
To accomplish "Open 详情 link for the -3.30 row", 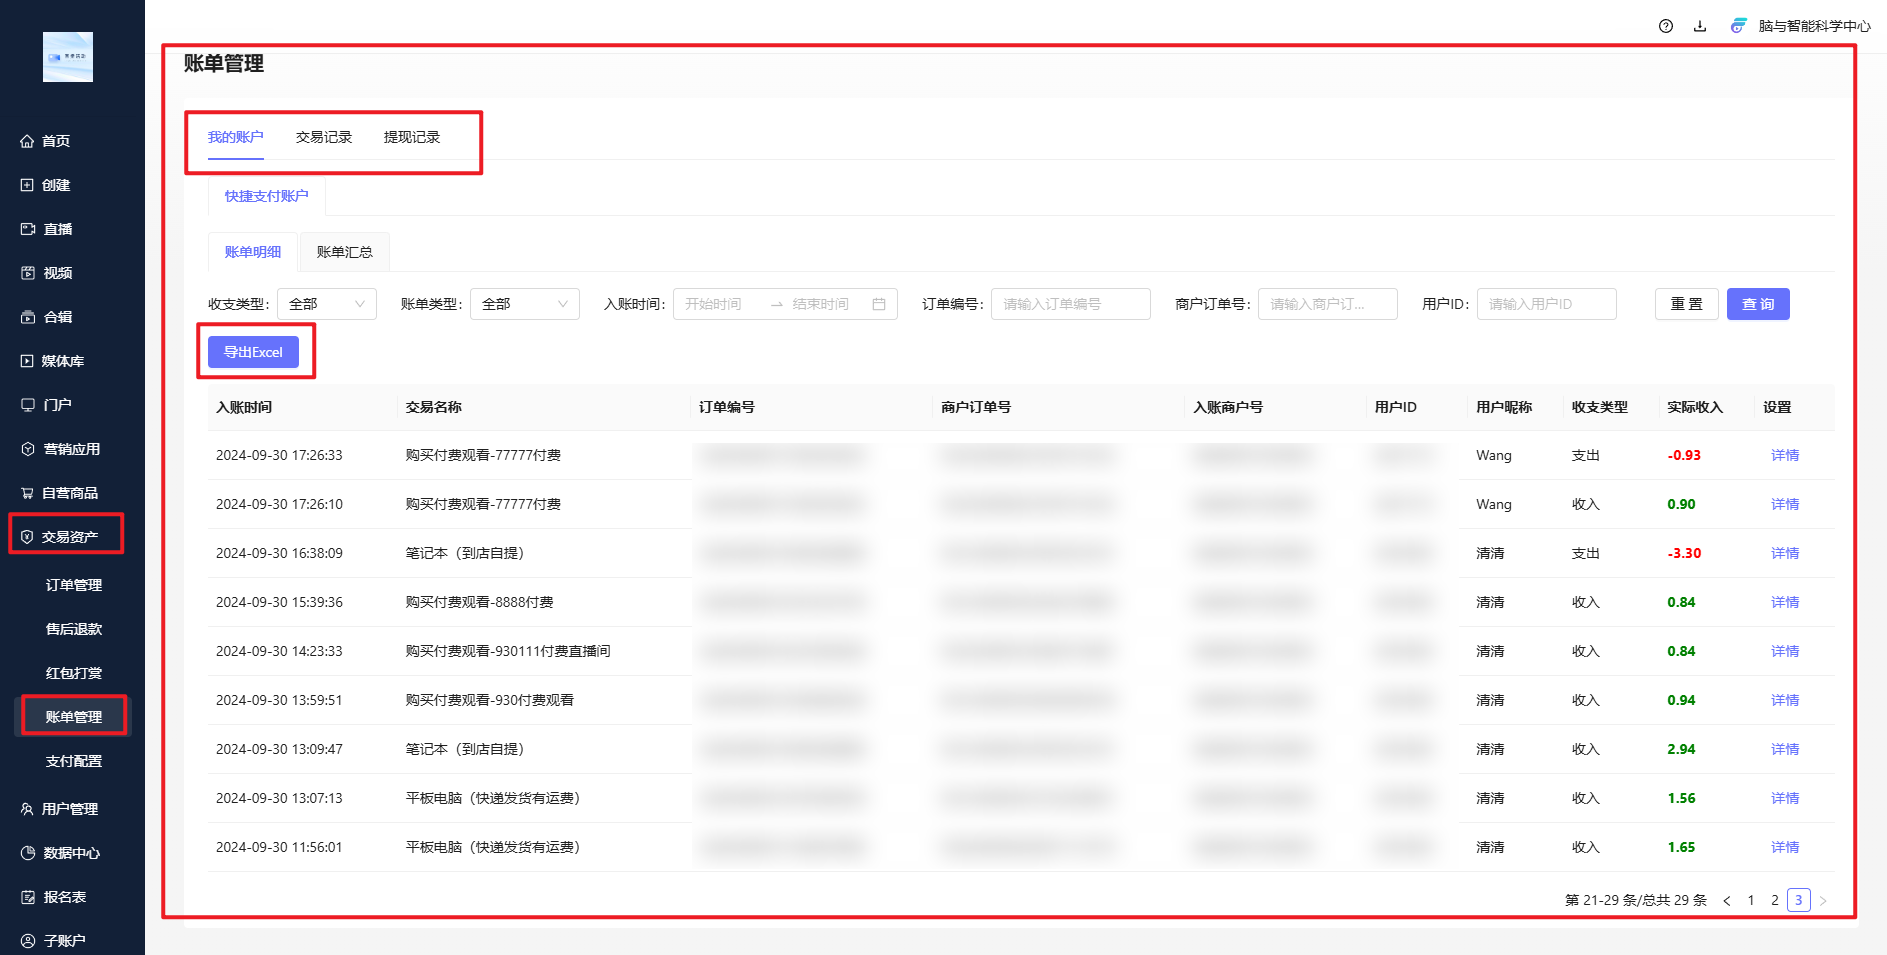I will [x=1784, y=553].
